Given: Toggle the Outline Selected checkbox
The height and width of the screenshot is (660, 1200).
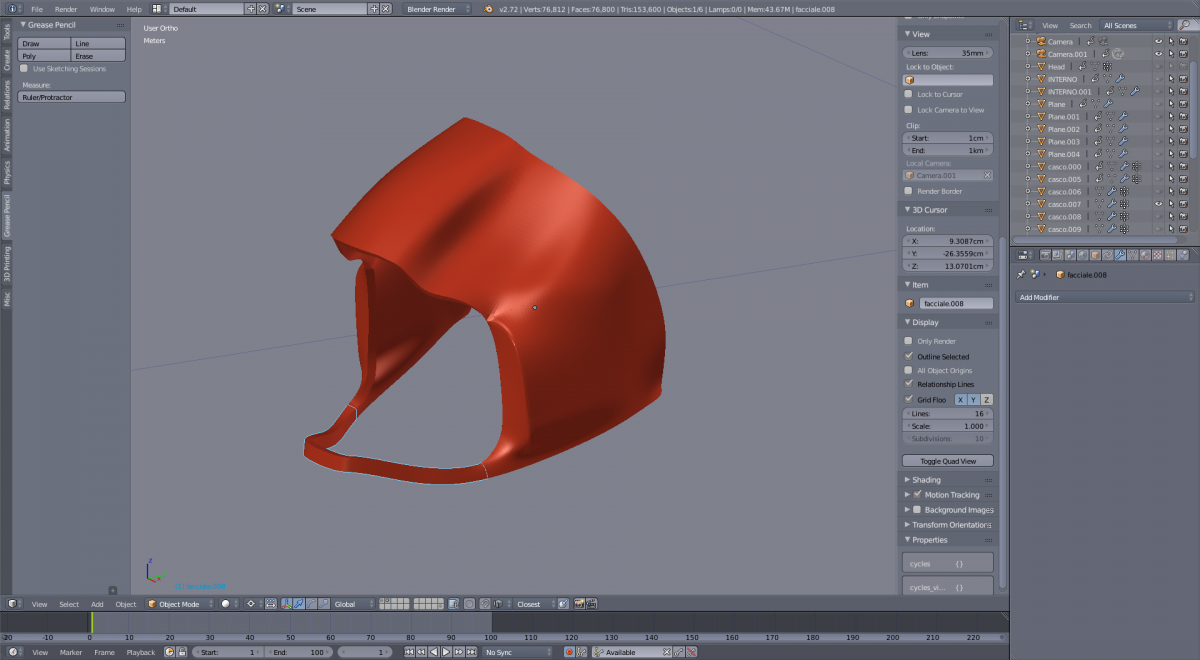Looking at the screenshot, I should coord(908,356).
